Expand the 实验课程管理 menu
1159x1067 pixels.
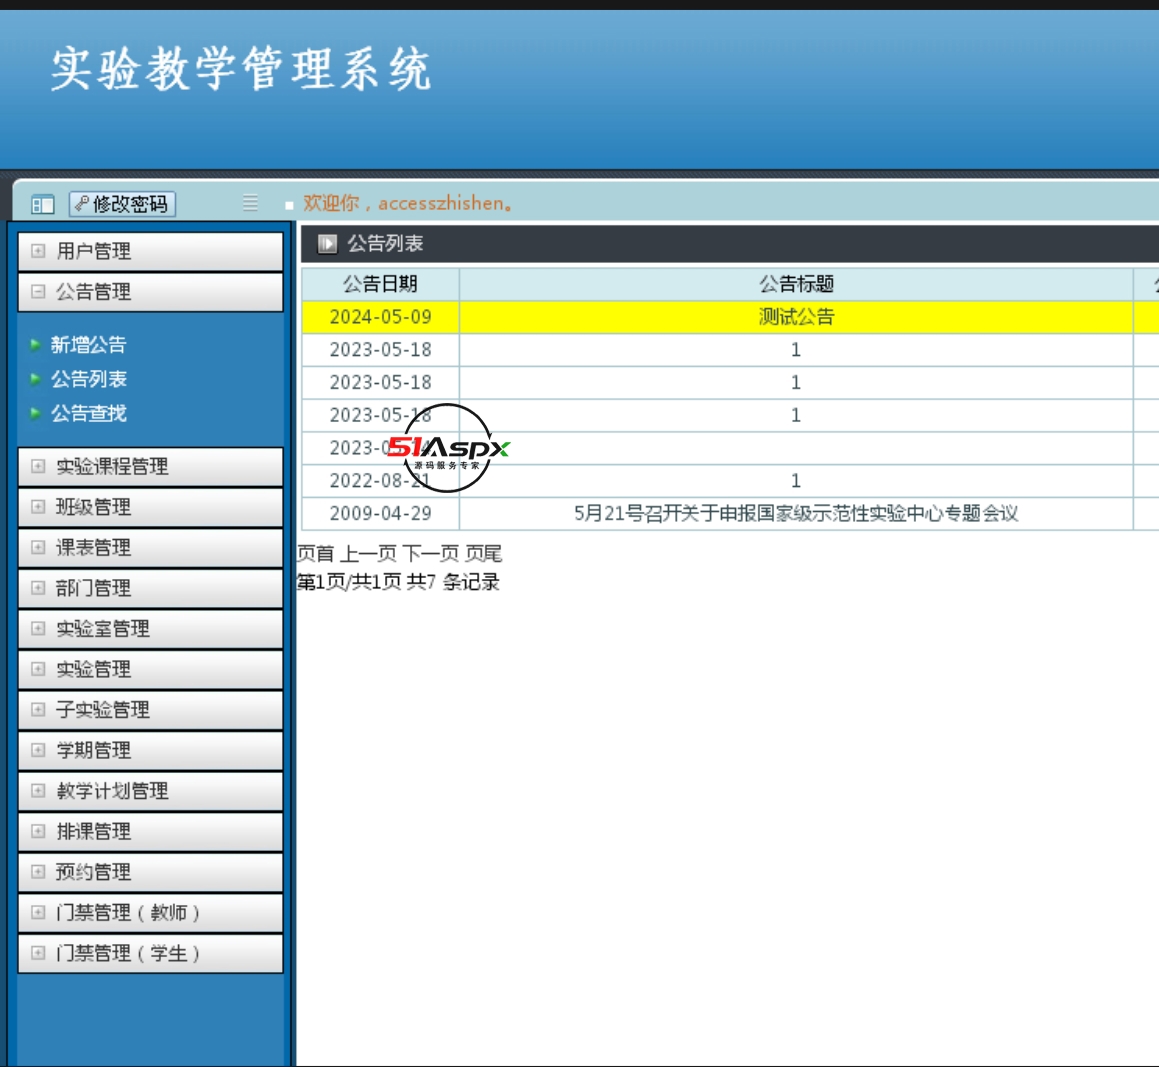(151, 466)
